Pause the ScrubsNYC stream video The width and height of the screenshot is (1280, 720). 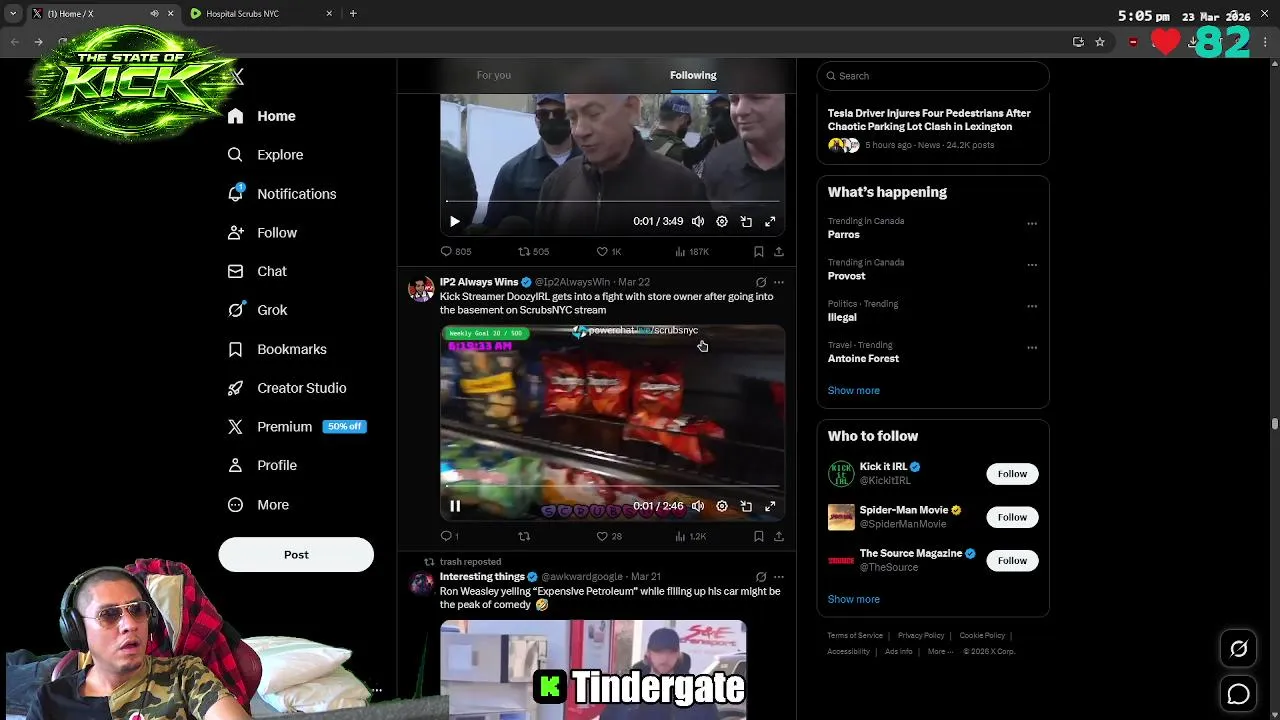[x=455, y=506]
